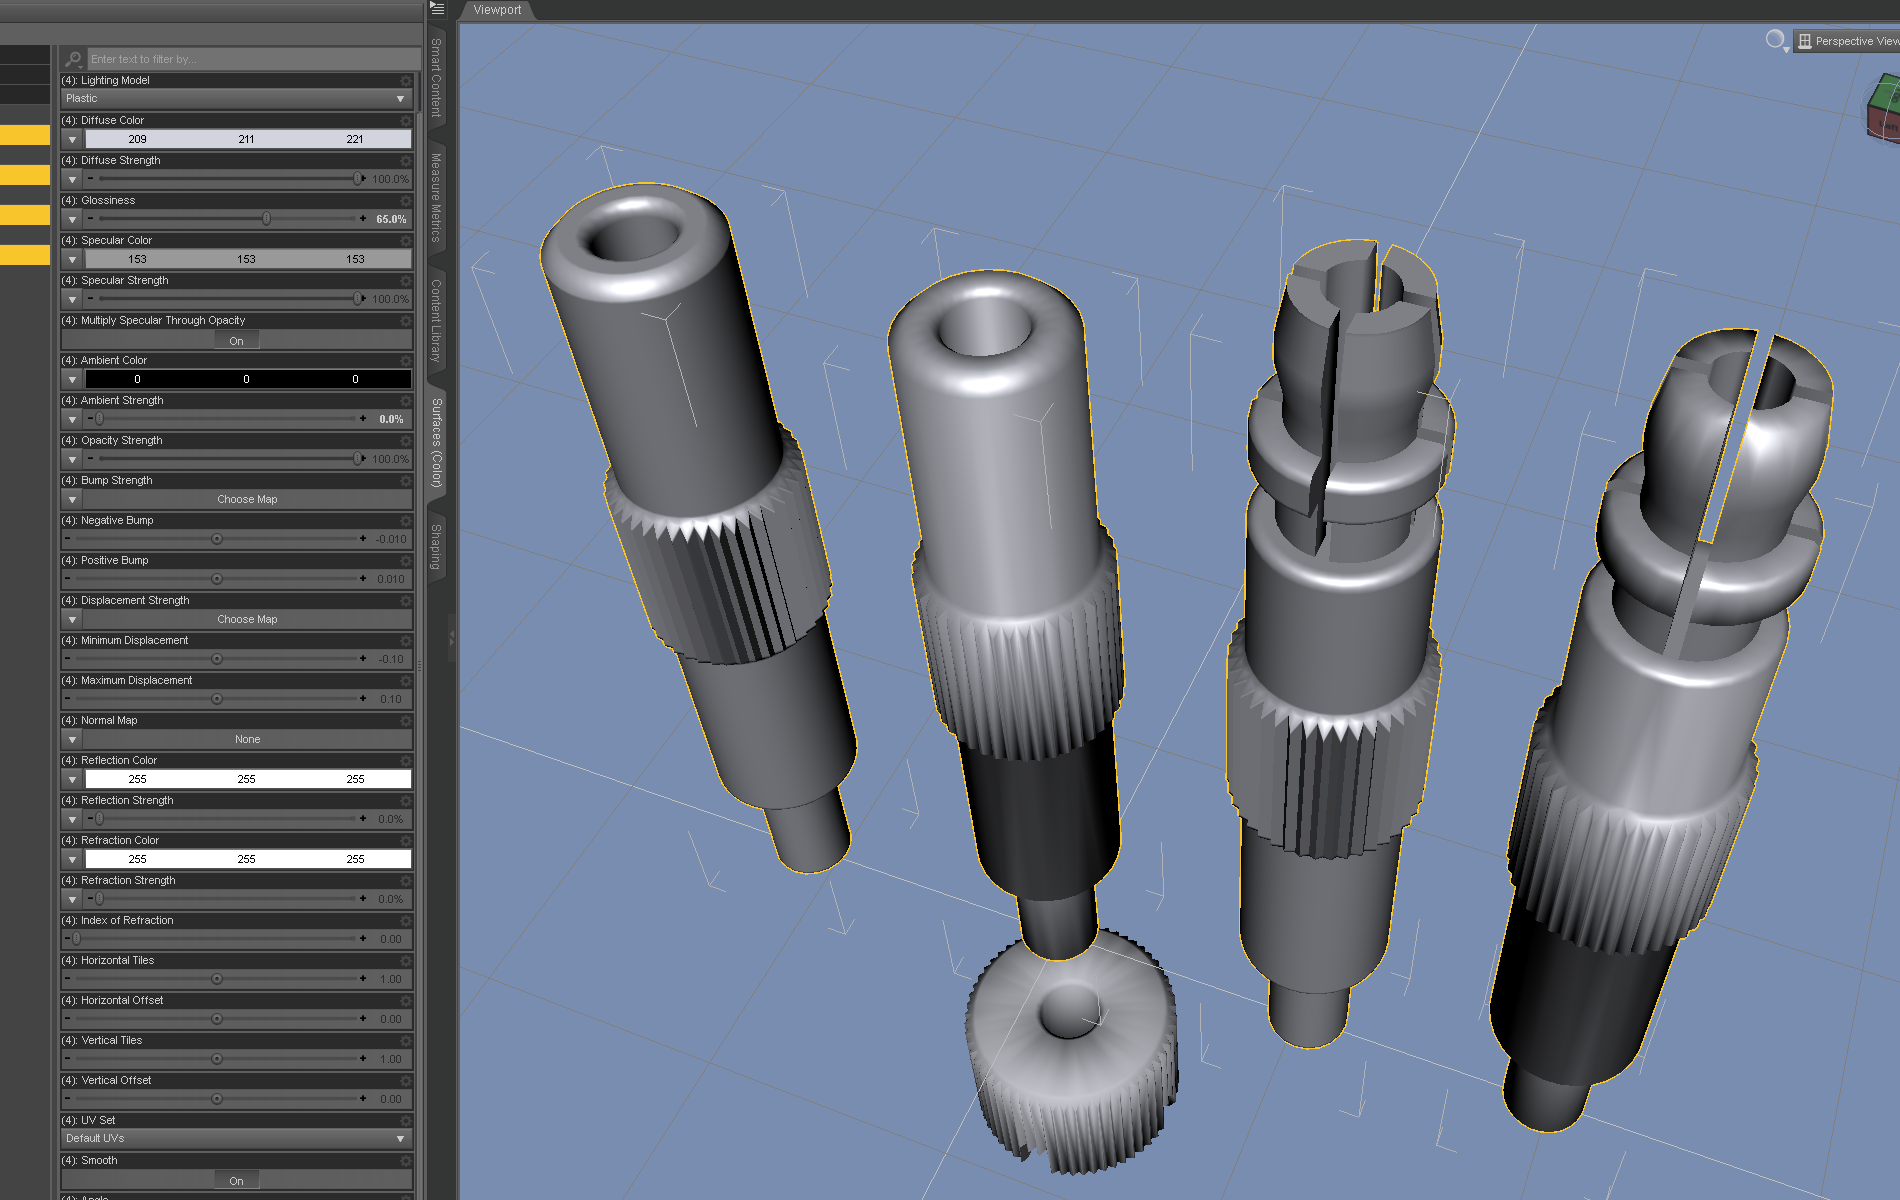Click the Diffuse Strength slider handle
1900x1200 pixels.
[x=357, y=178]
